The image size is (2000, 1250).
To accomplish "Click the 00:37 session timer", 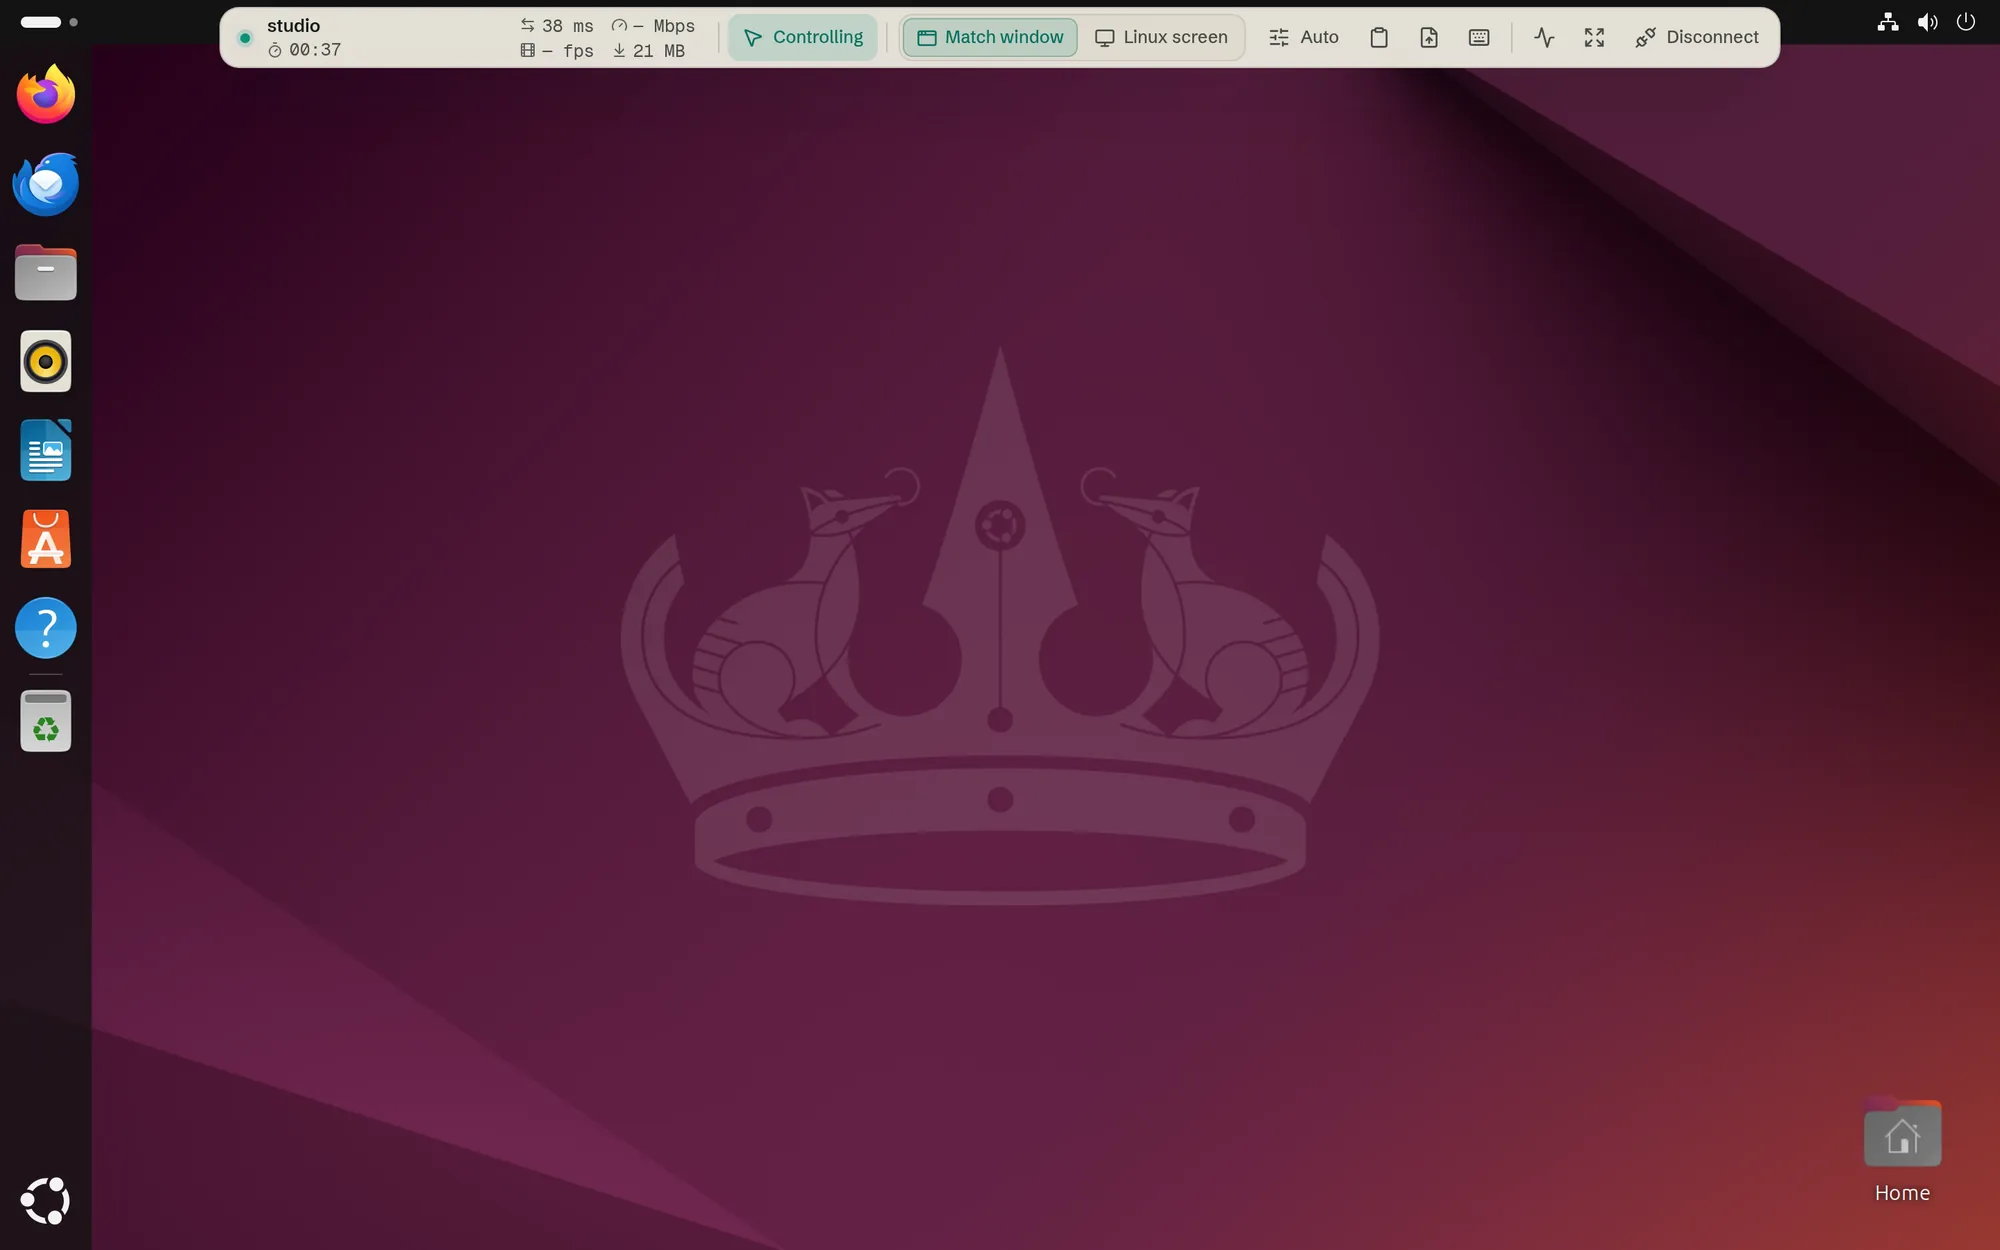I will click(305, 50).
